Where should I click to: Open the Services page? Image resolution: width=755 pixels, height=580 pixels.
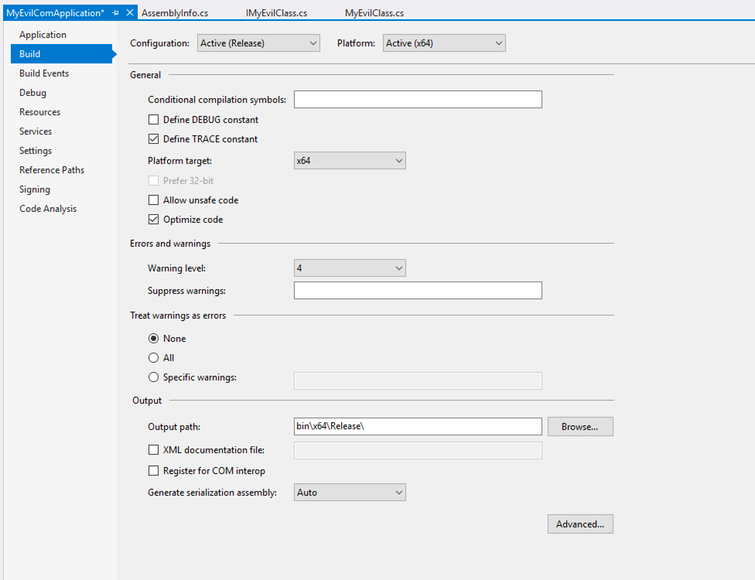35,131
